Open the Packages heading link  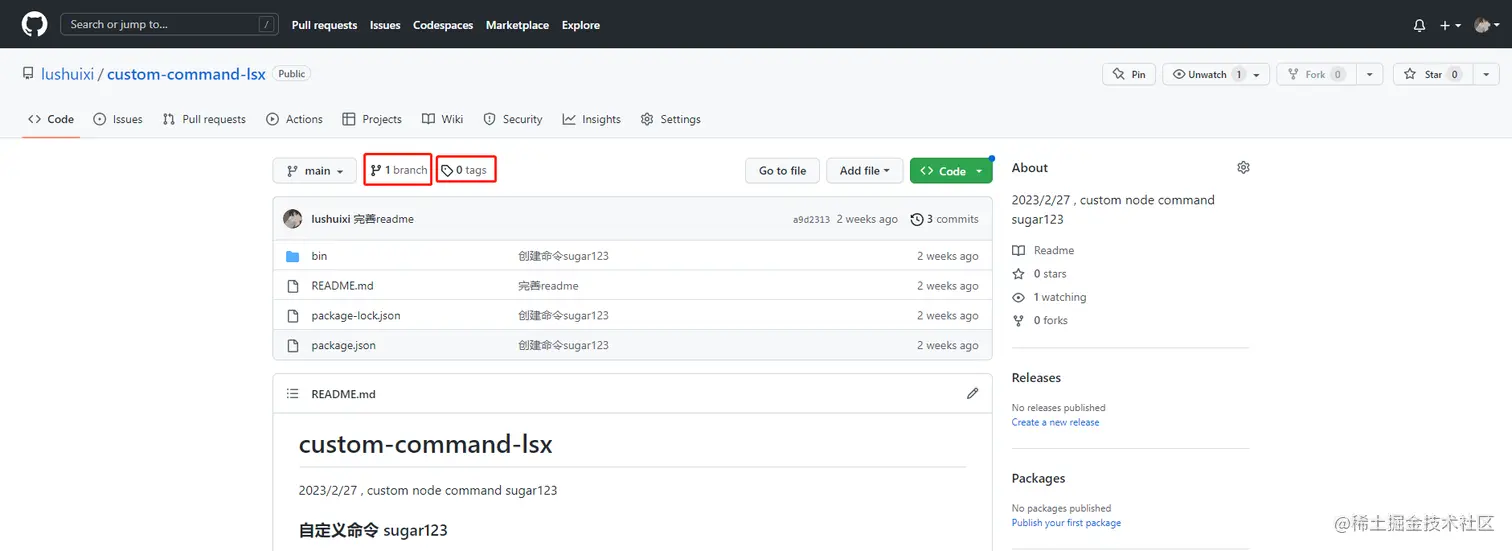click(x=1038, y=479)
